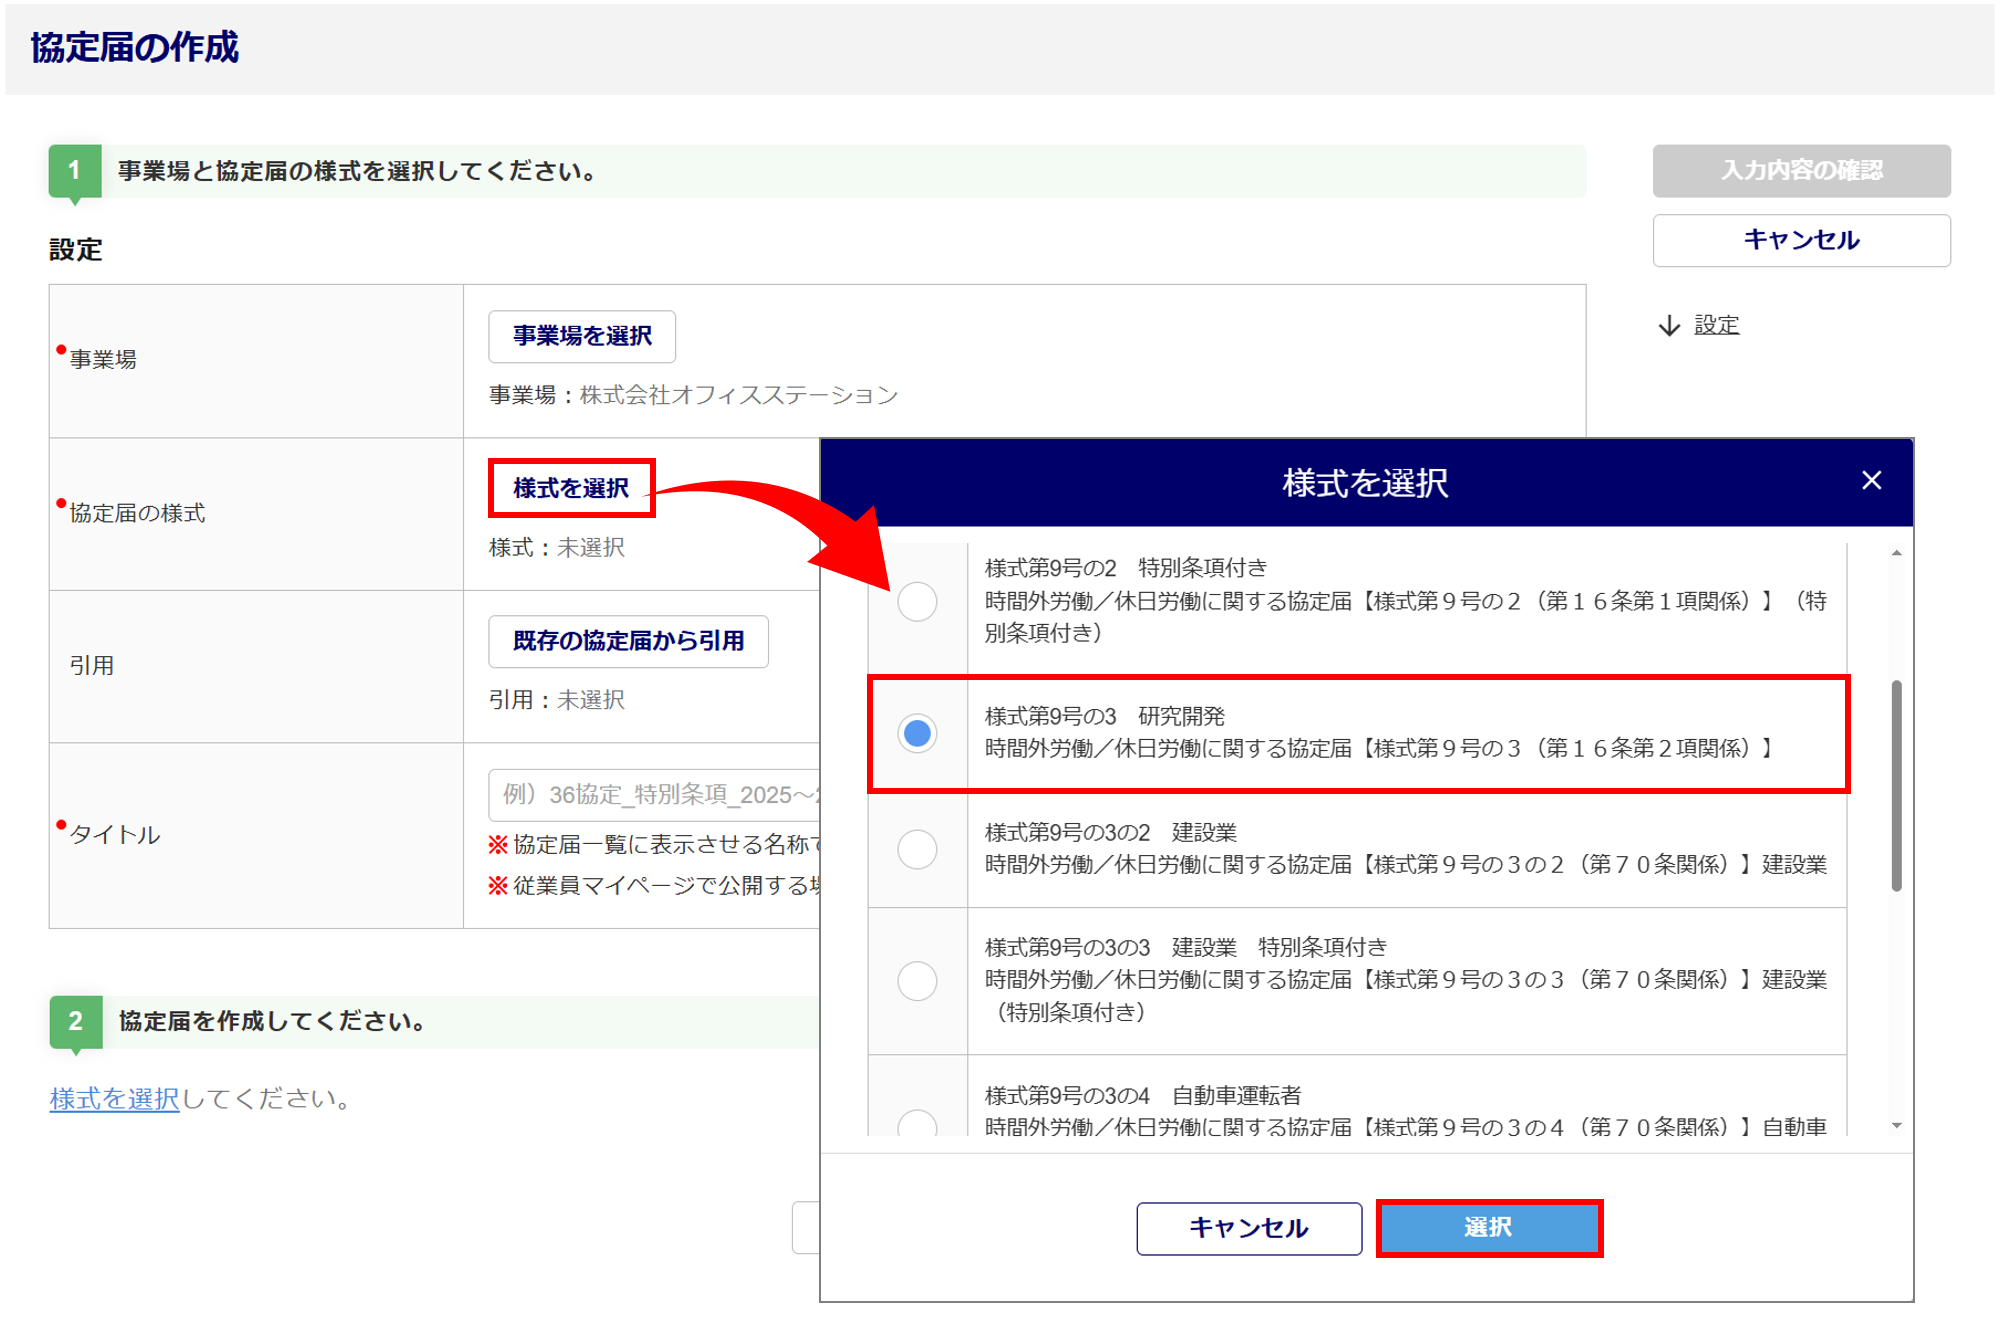Click the dialog list scrollbar thumb

[x=1896, y=785]
